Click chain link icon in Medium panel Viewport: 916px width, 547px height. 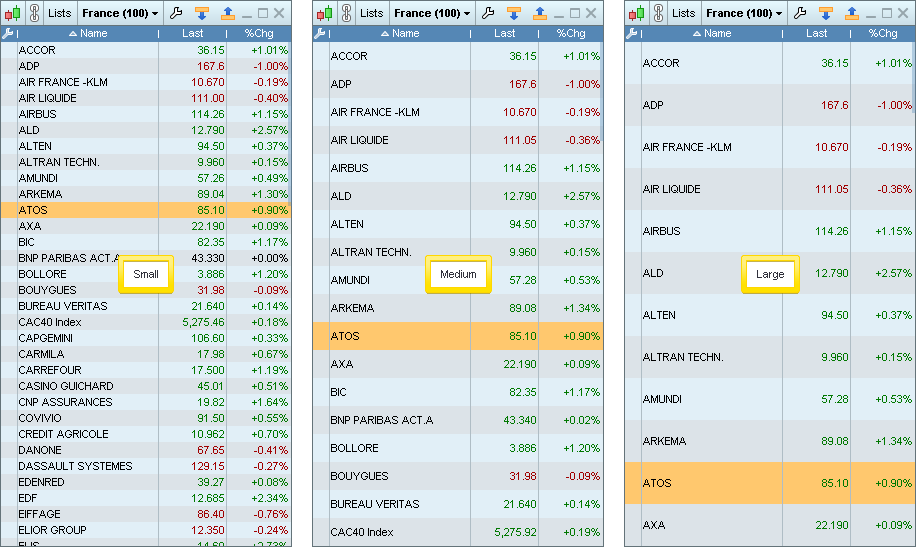pyautogui.click(x=346, y=14)
